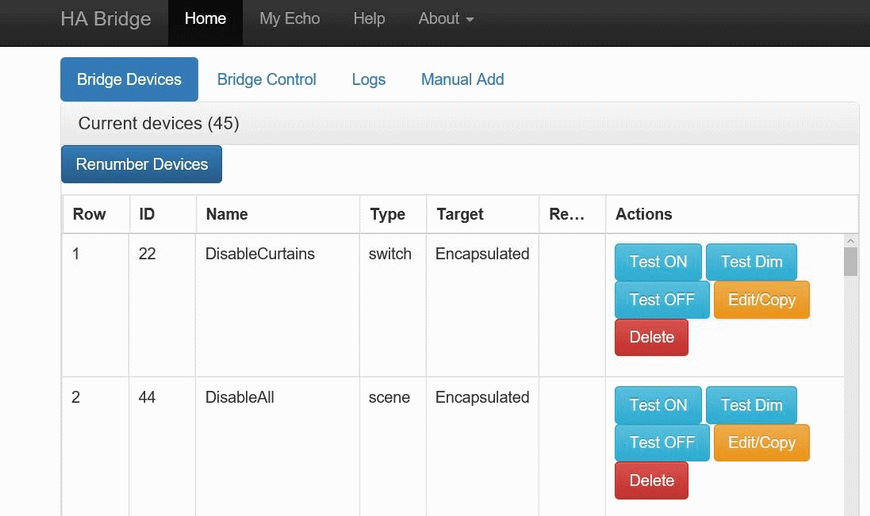Select the Bridge Devices tab
This screenshot has height=516, width=870.
pos(129,79)
